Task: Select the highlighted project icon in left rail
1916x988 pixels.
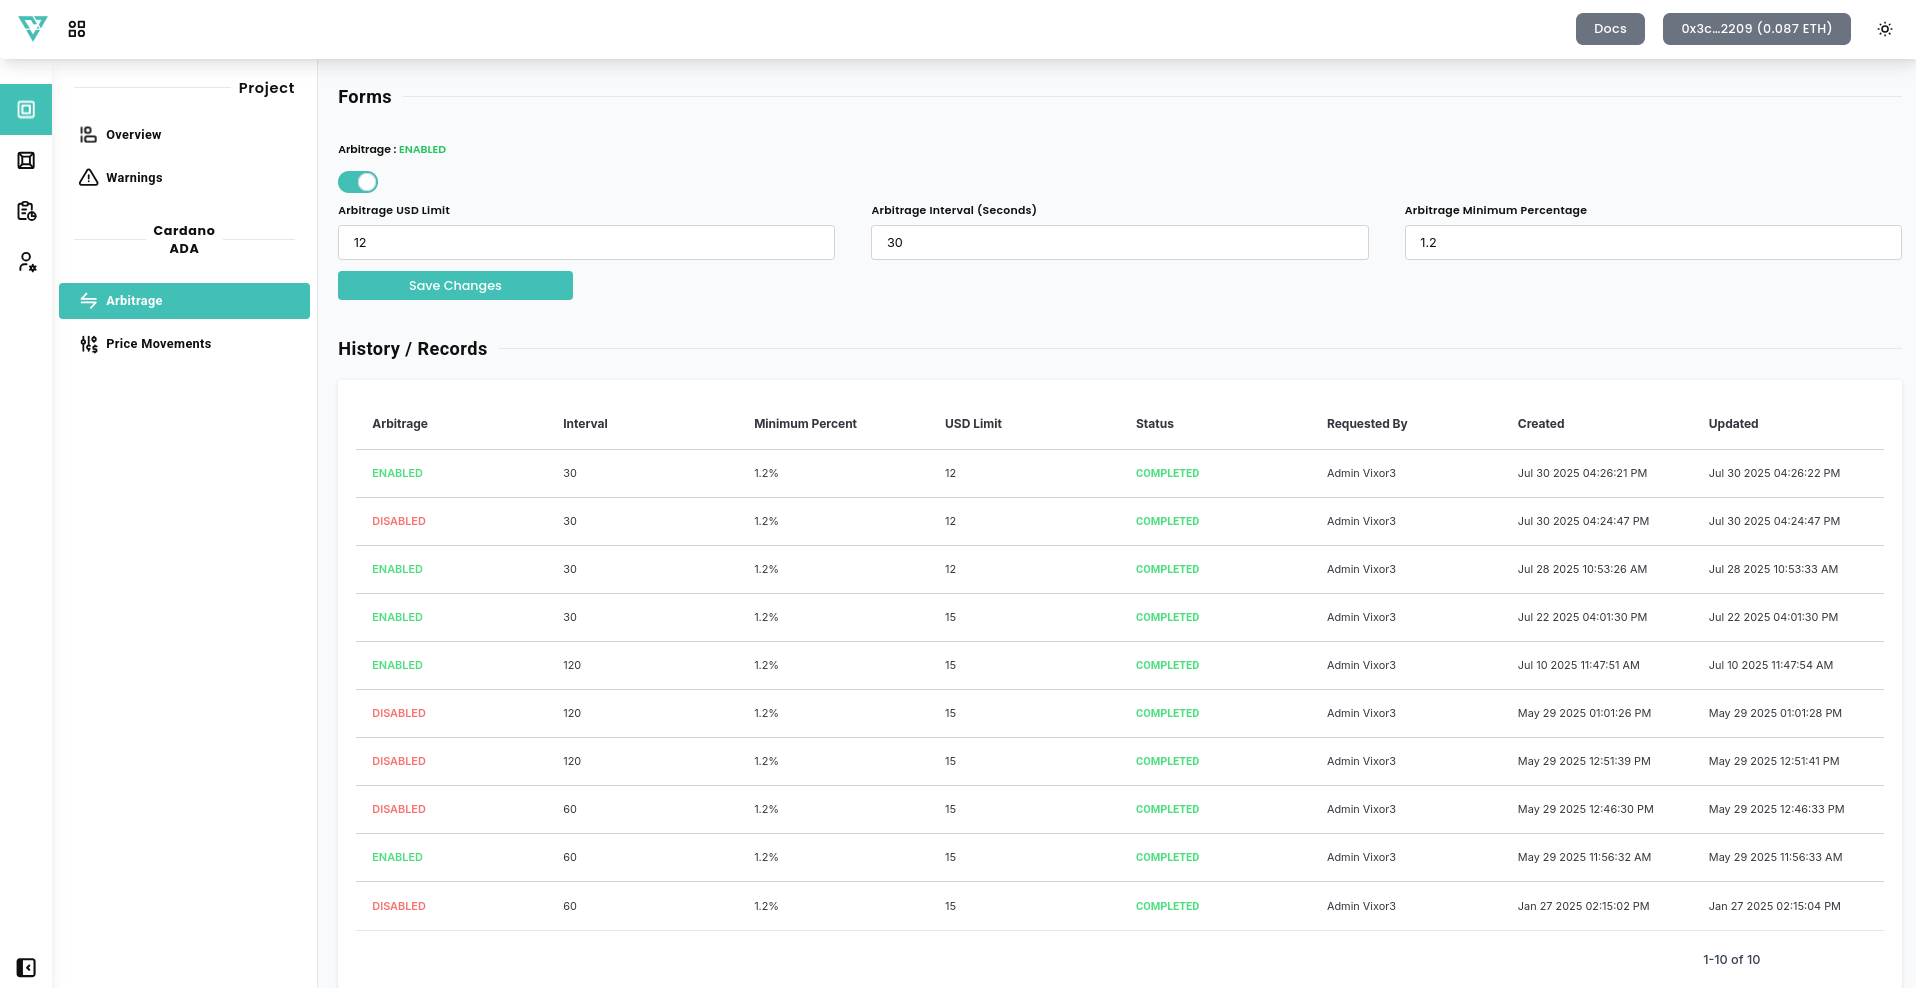Action: (26, 110)
